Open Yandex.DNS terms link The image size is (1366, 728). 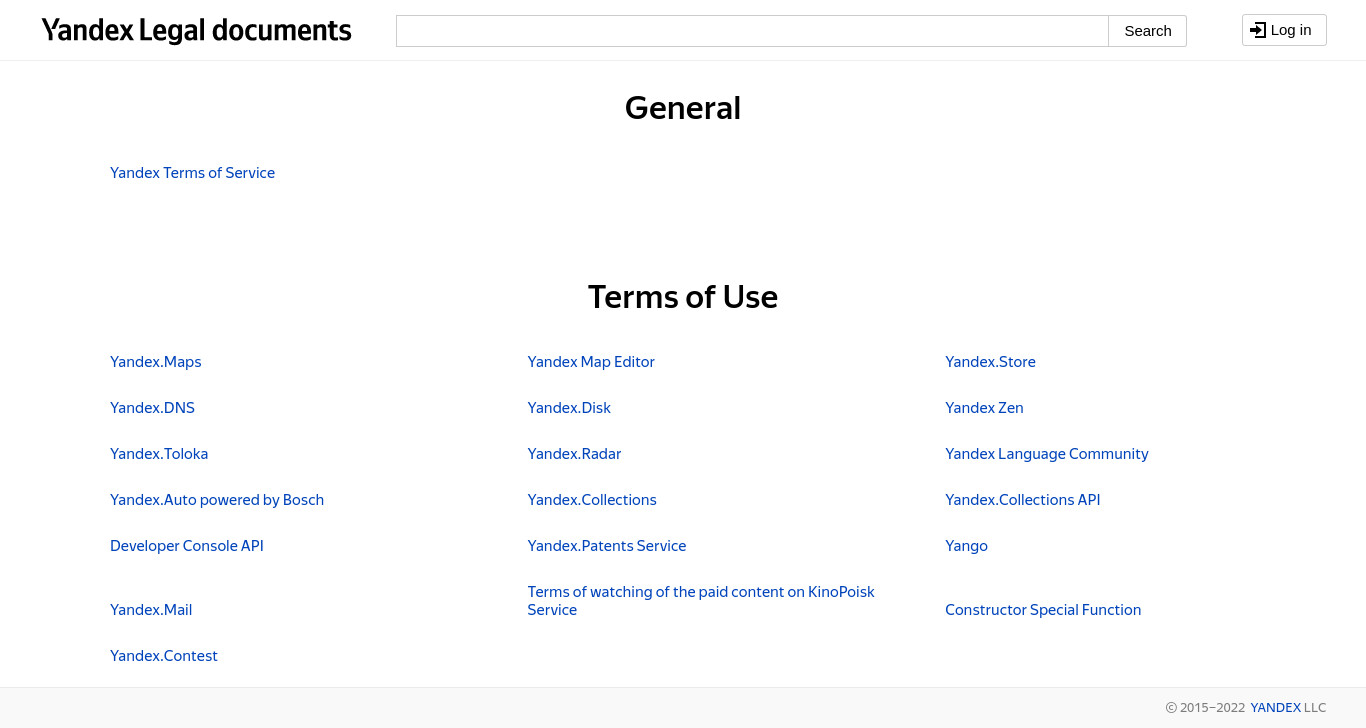click(x=152, y=408)
